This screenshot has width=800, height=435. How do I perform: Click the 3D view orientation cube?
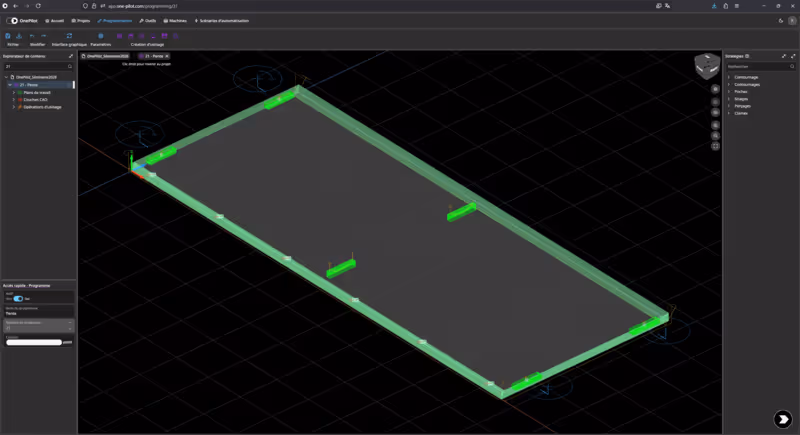coord(707,66)
